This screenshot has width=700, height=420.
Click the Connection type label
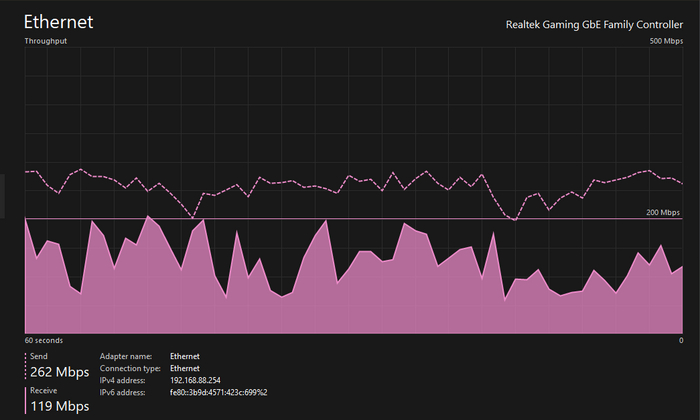coord(130,368)
